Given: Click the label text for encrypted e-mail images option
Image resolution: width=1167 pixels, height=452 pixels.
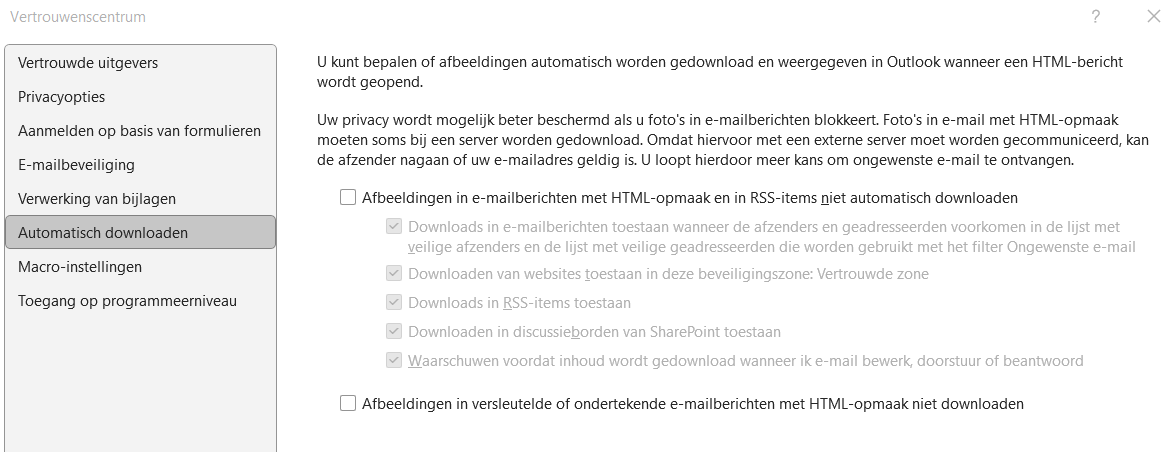Looking at the screenshot, I should (x=693, y=404).
